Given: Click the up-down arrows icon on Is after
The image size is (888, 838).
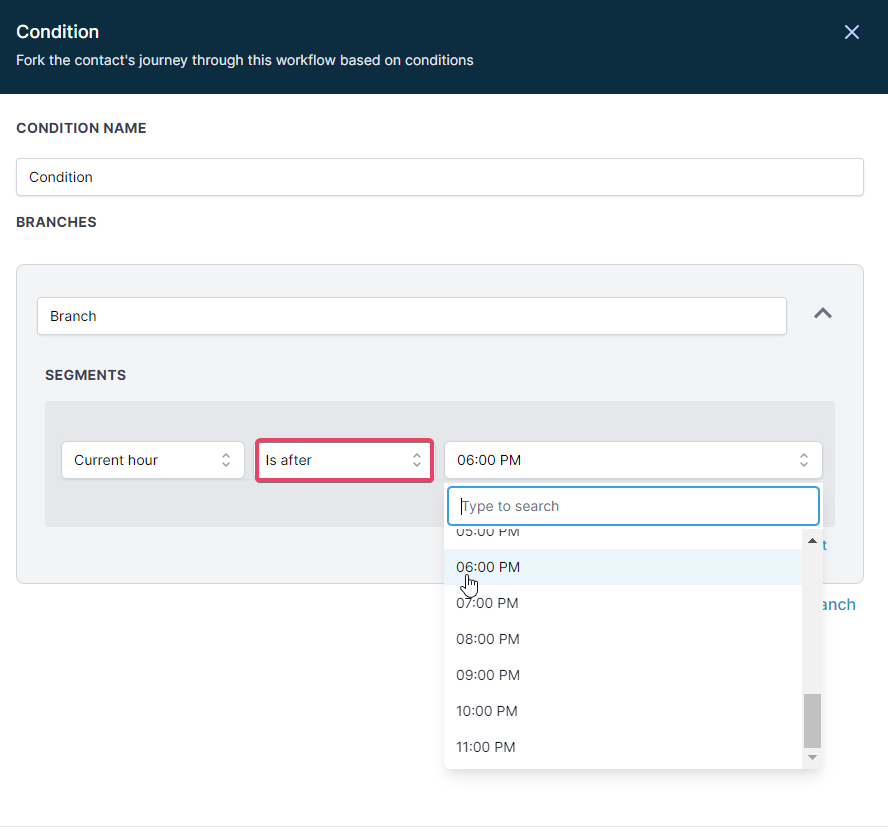Looking at the screenshot, I should (x=417, y=460).
